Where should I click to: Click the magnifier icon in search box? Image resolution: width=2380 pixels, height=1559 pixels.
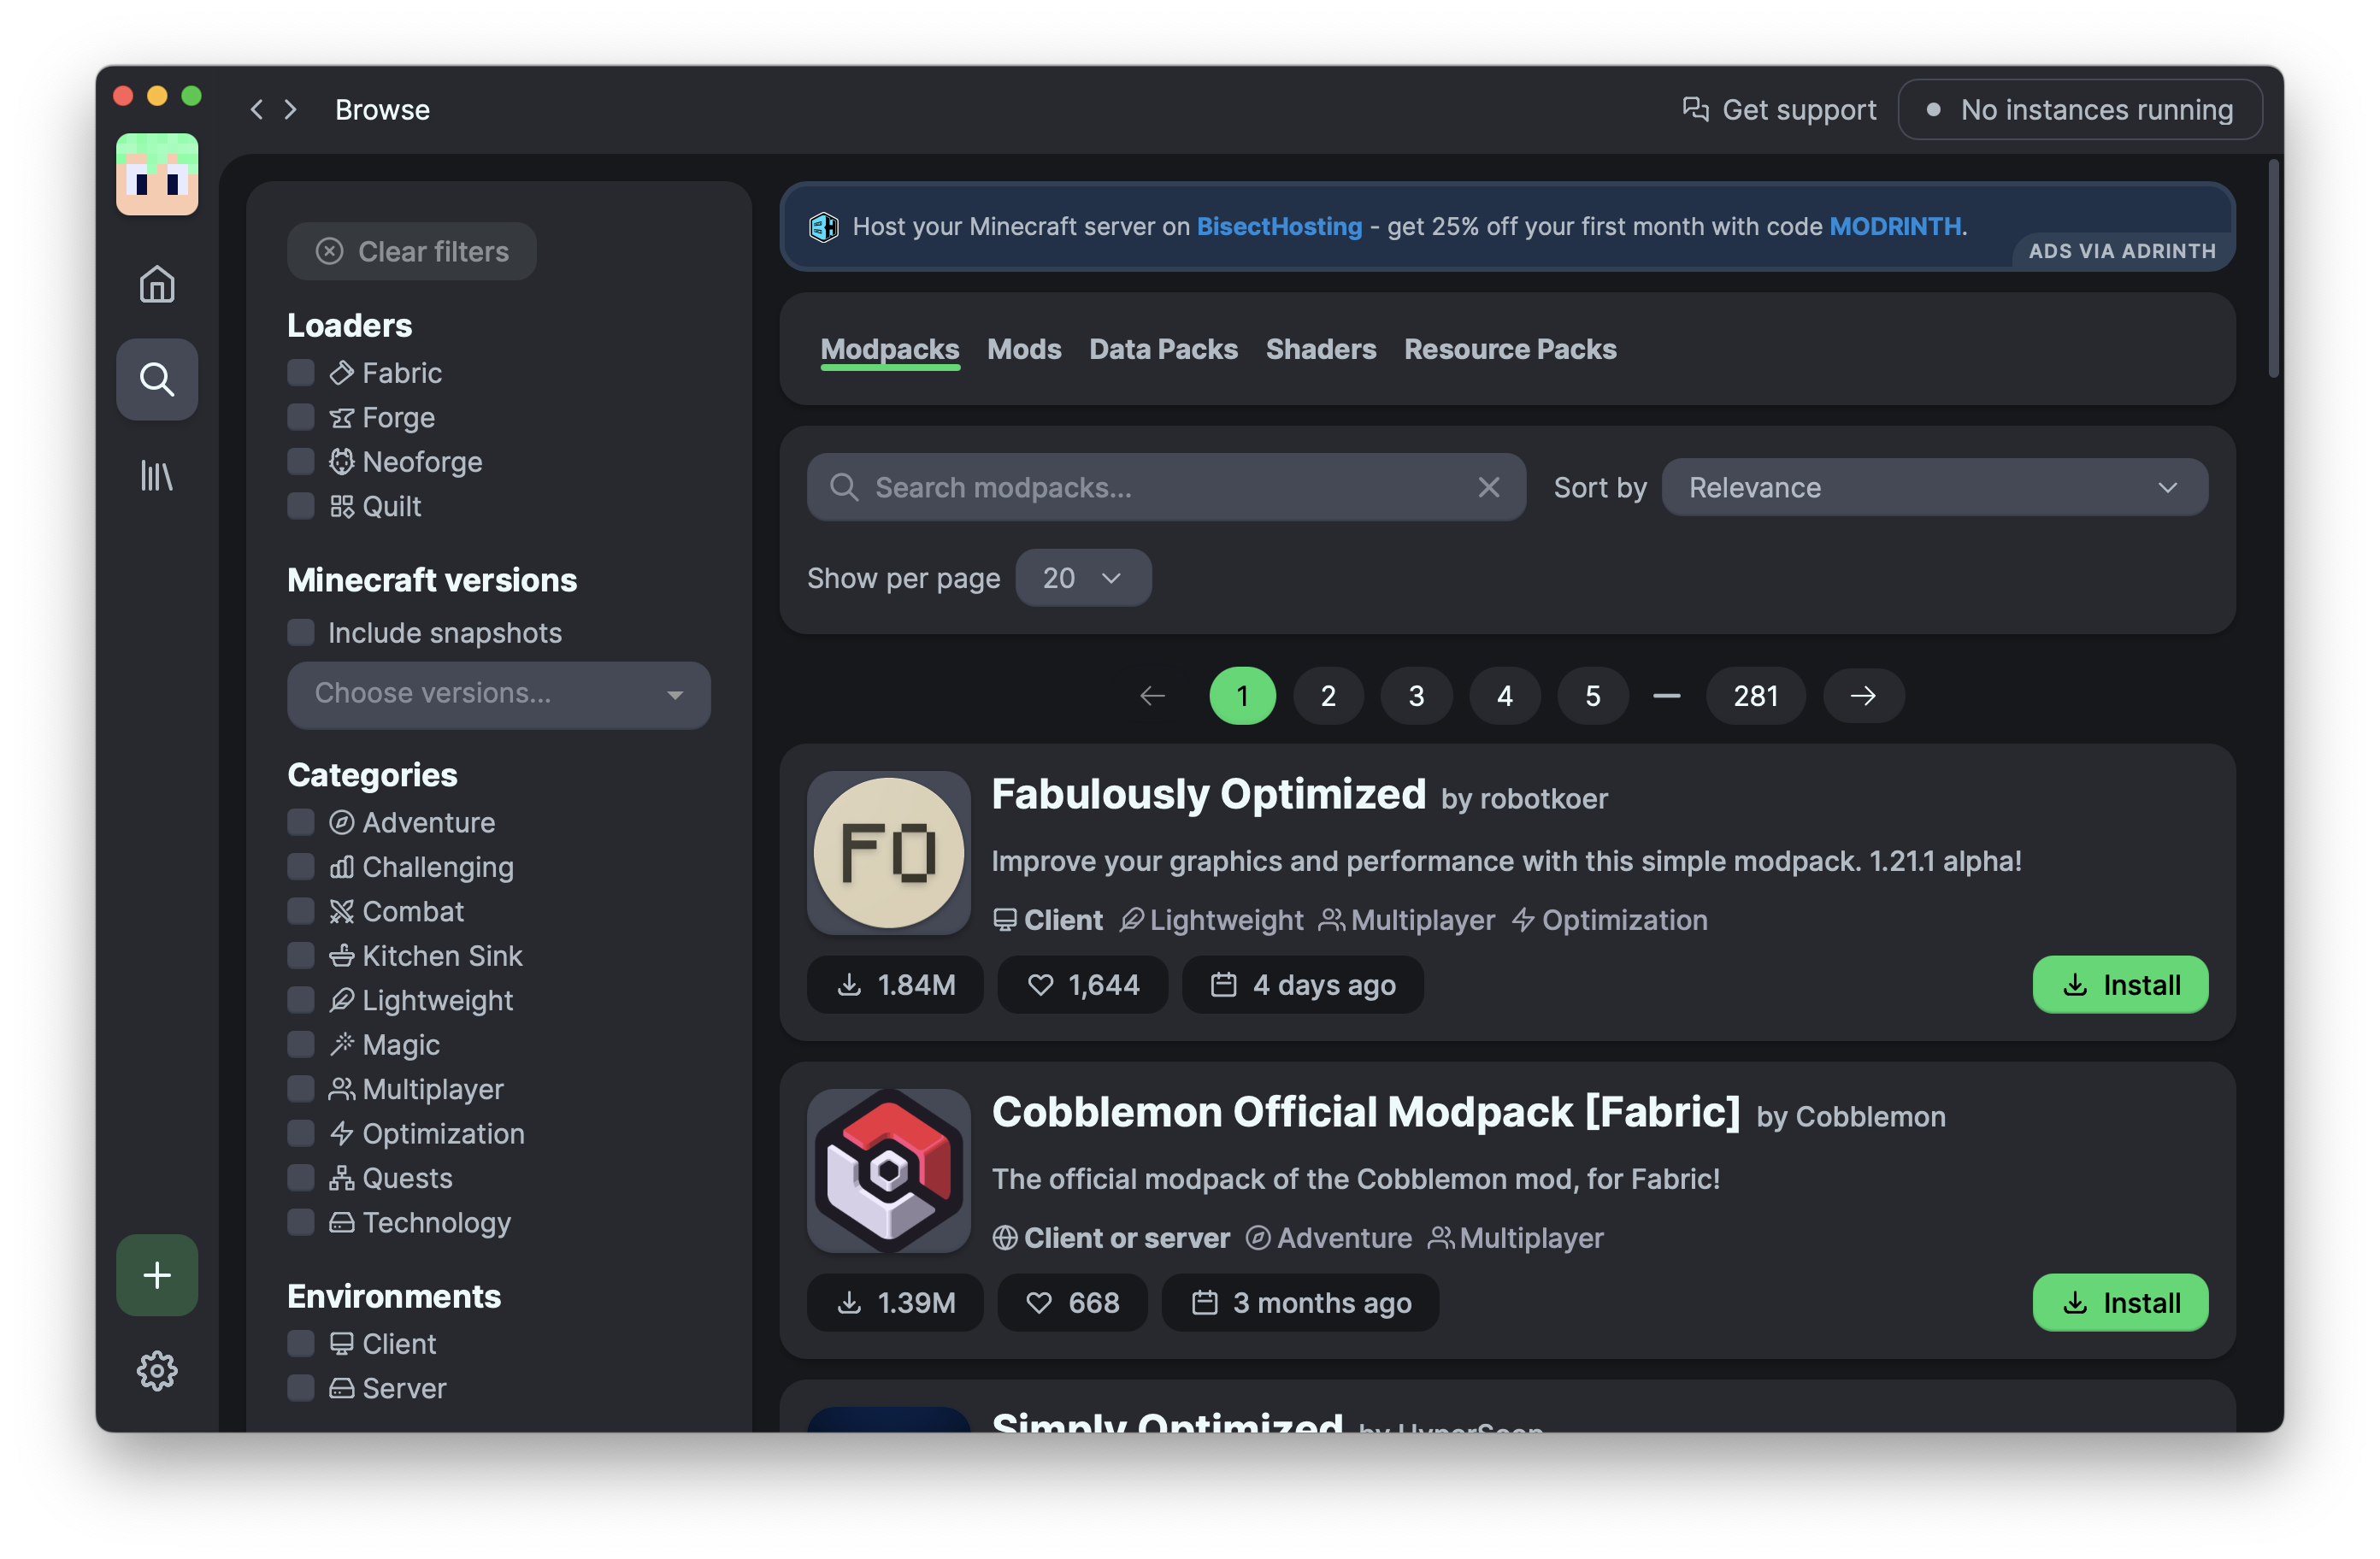[x=844, y=487]
